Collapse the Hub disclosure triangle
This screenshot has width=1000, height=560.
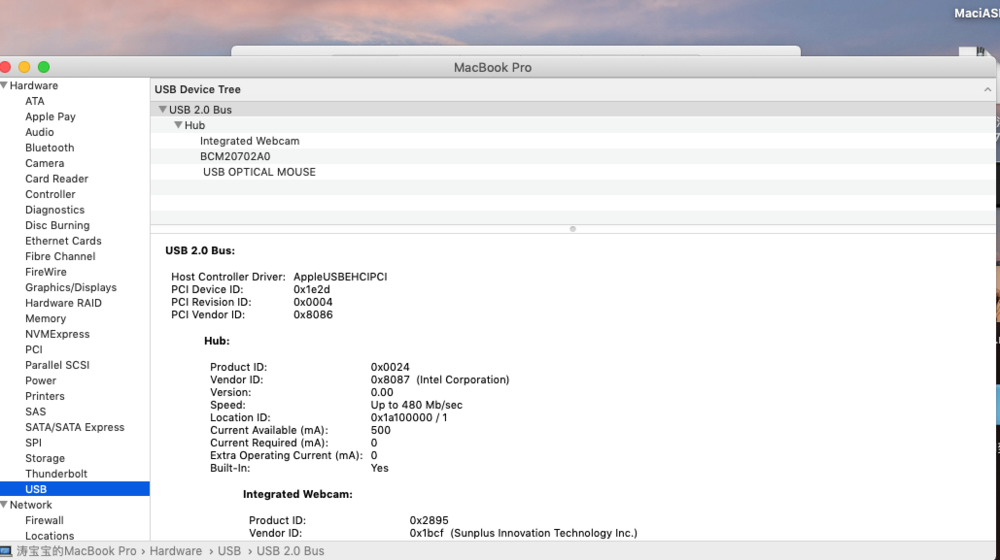tap(178, 125)
